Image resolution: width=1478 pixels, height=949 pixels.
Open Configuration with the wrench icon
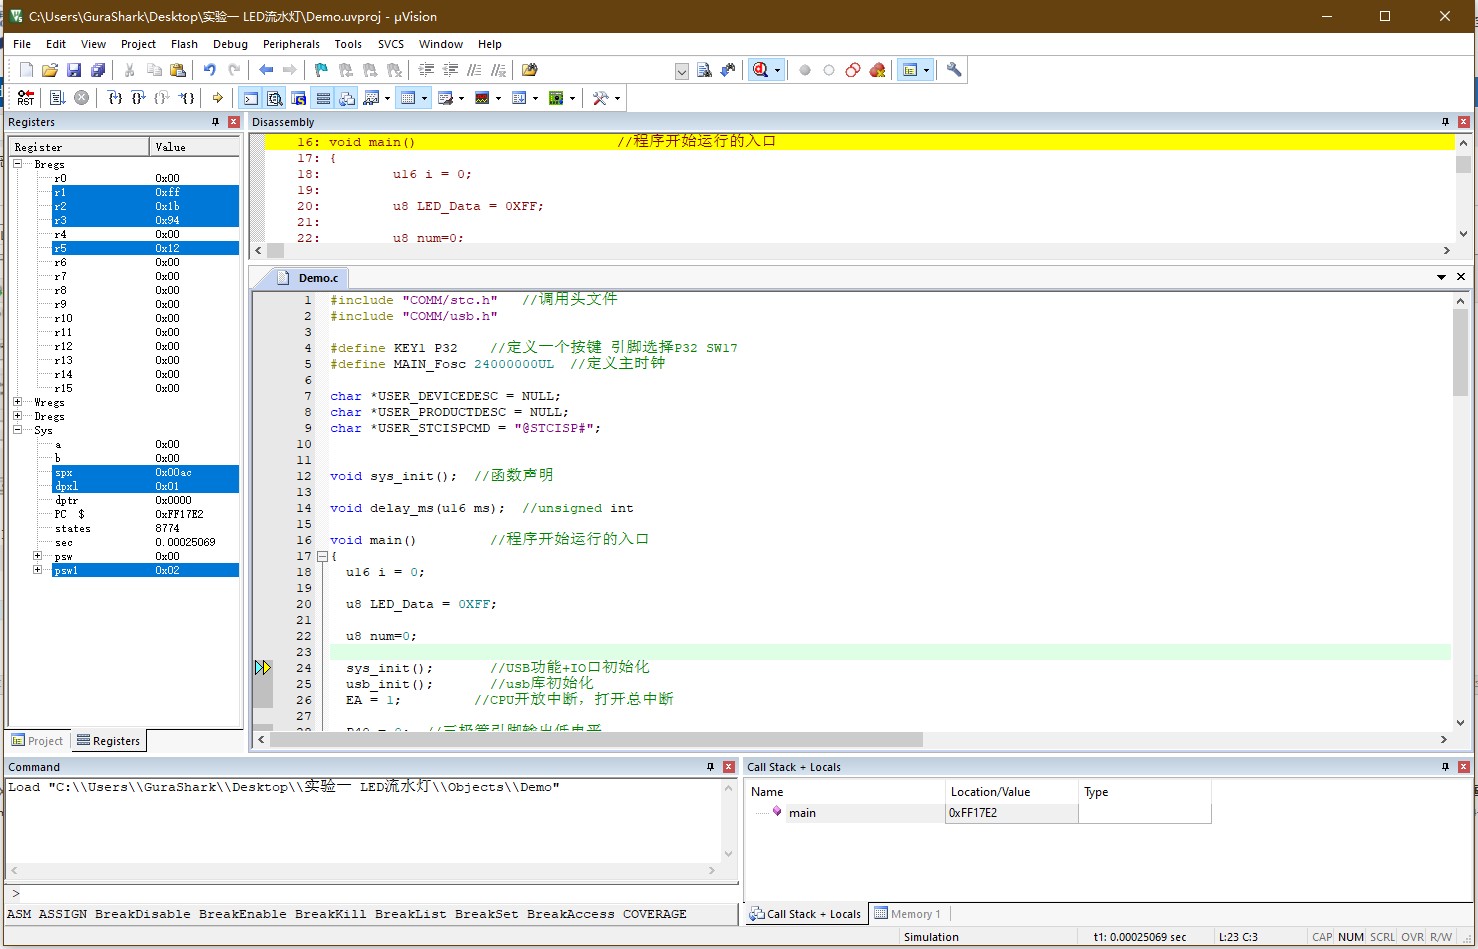pos(954,70)
